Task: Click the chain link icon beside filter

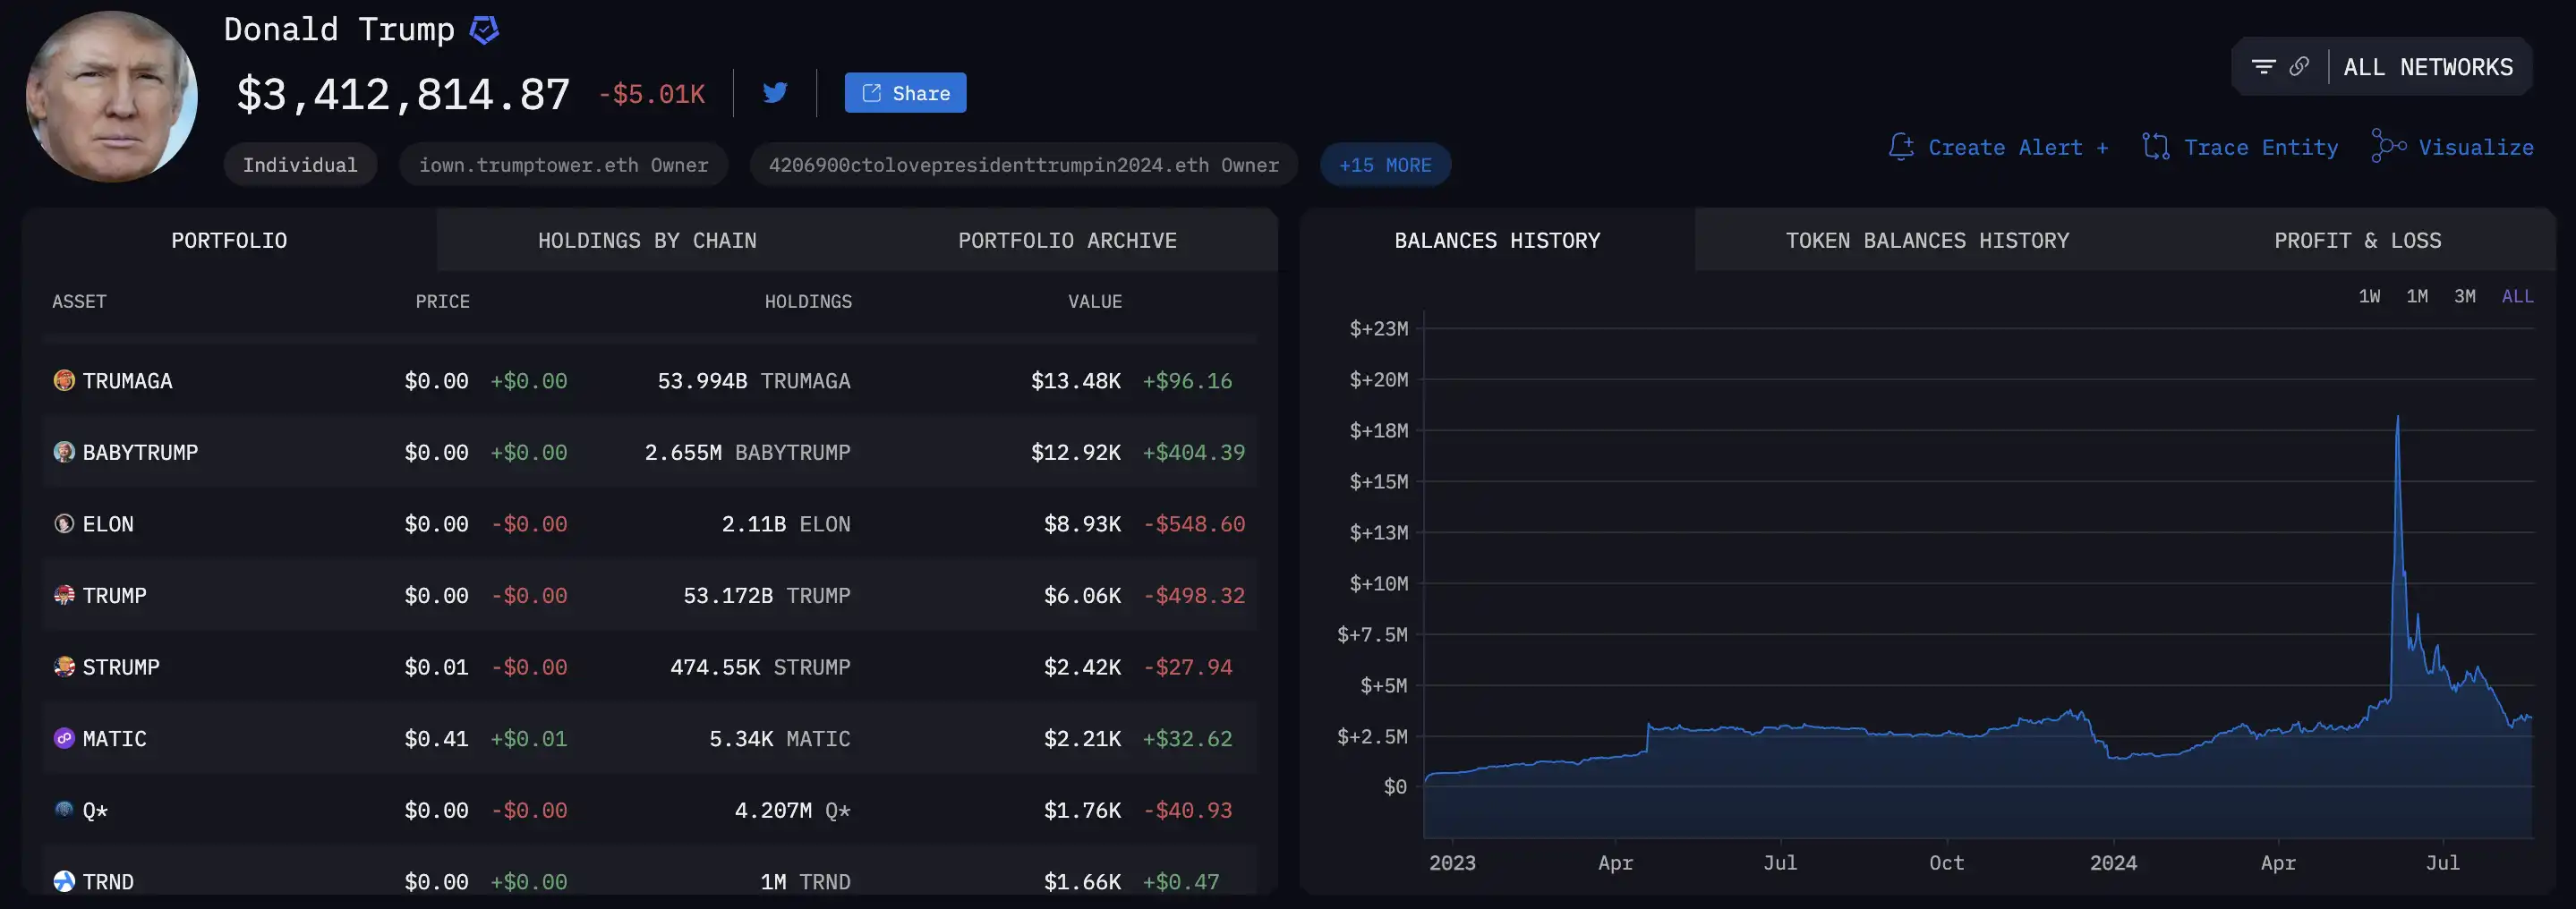Action: click(x=2299, y=67)
